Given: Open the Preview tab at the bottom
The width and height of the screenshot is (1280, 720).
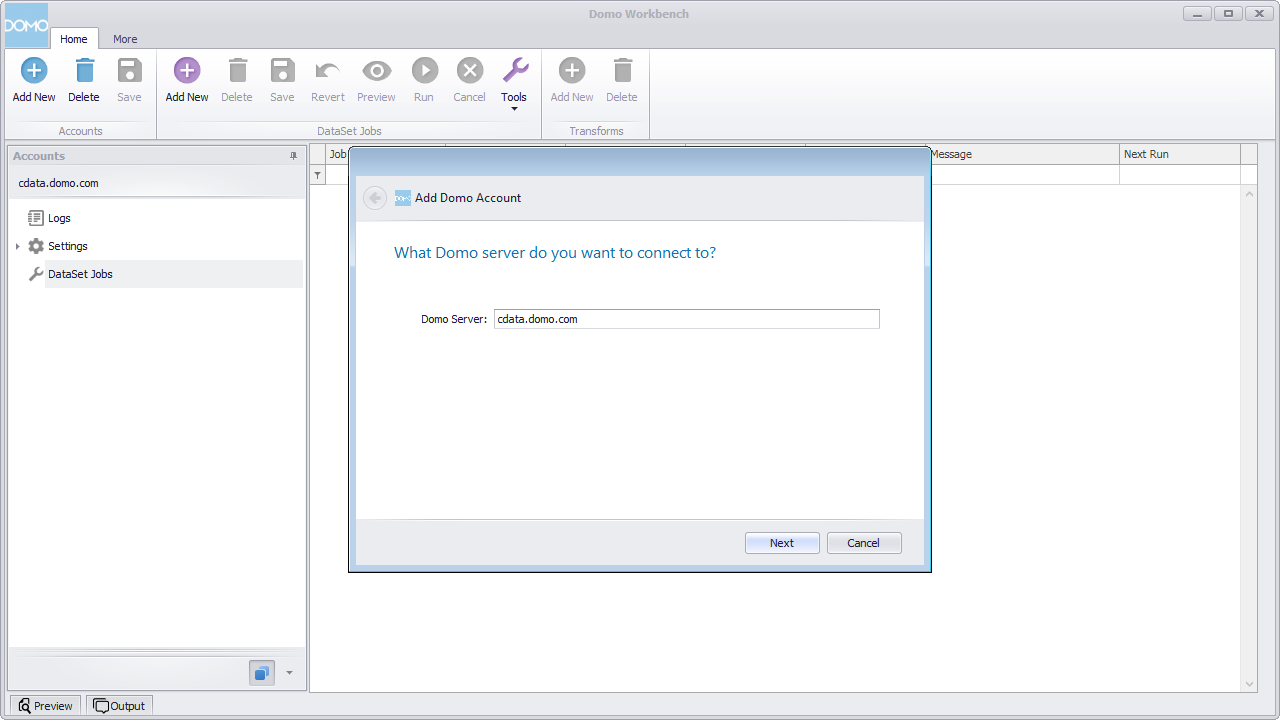Looking at the screenshot, I should 45,706.
